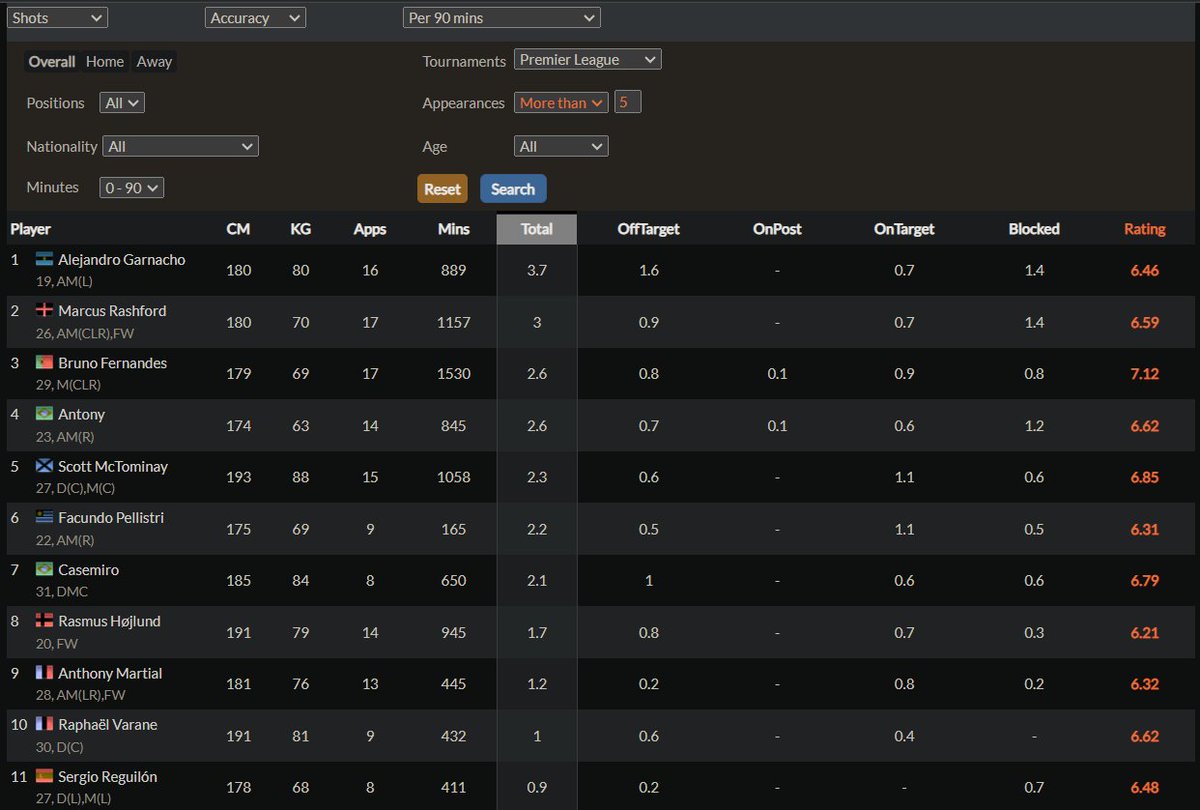The width and height of the screenshot is (1200, 810).
Task: Open the Per 90 mins dropdown
Action: tap(502, 18)
